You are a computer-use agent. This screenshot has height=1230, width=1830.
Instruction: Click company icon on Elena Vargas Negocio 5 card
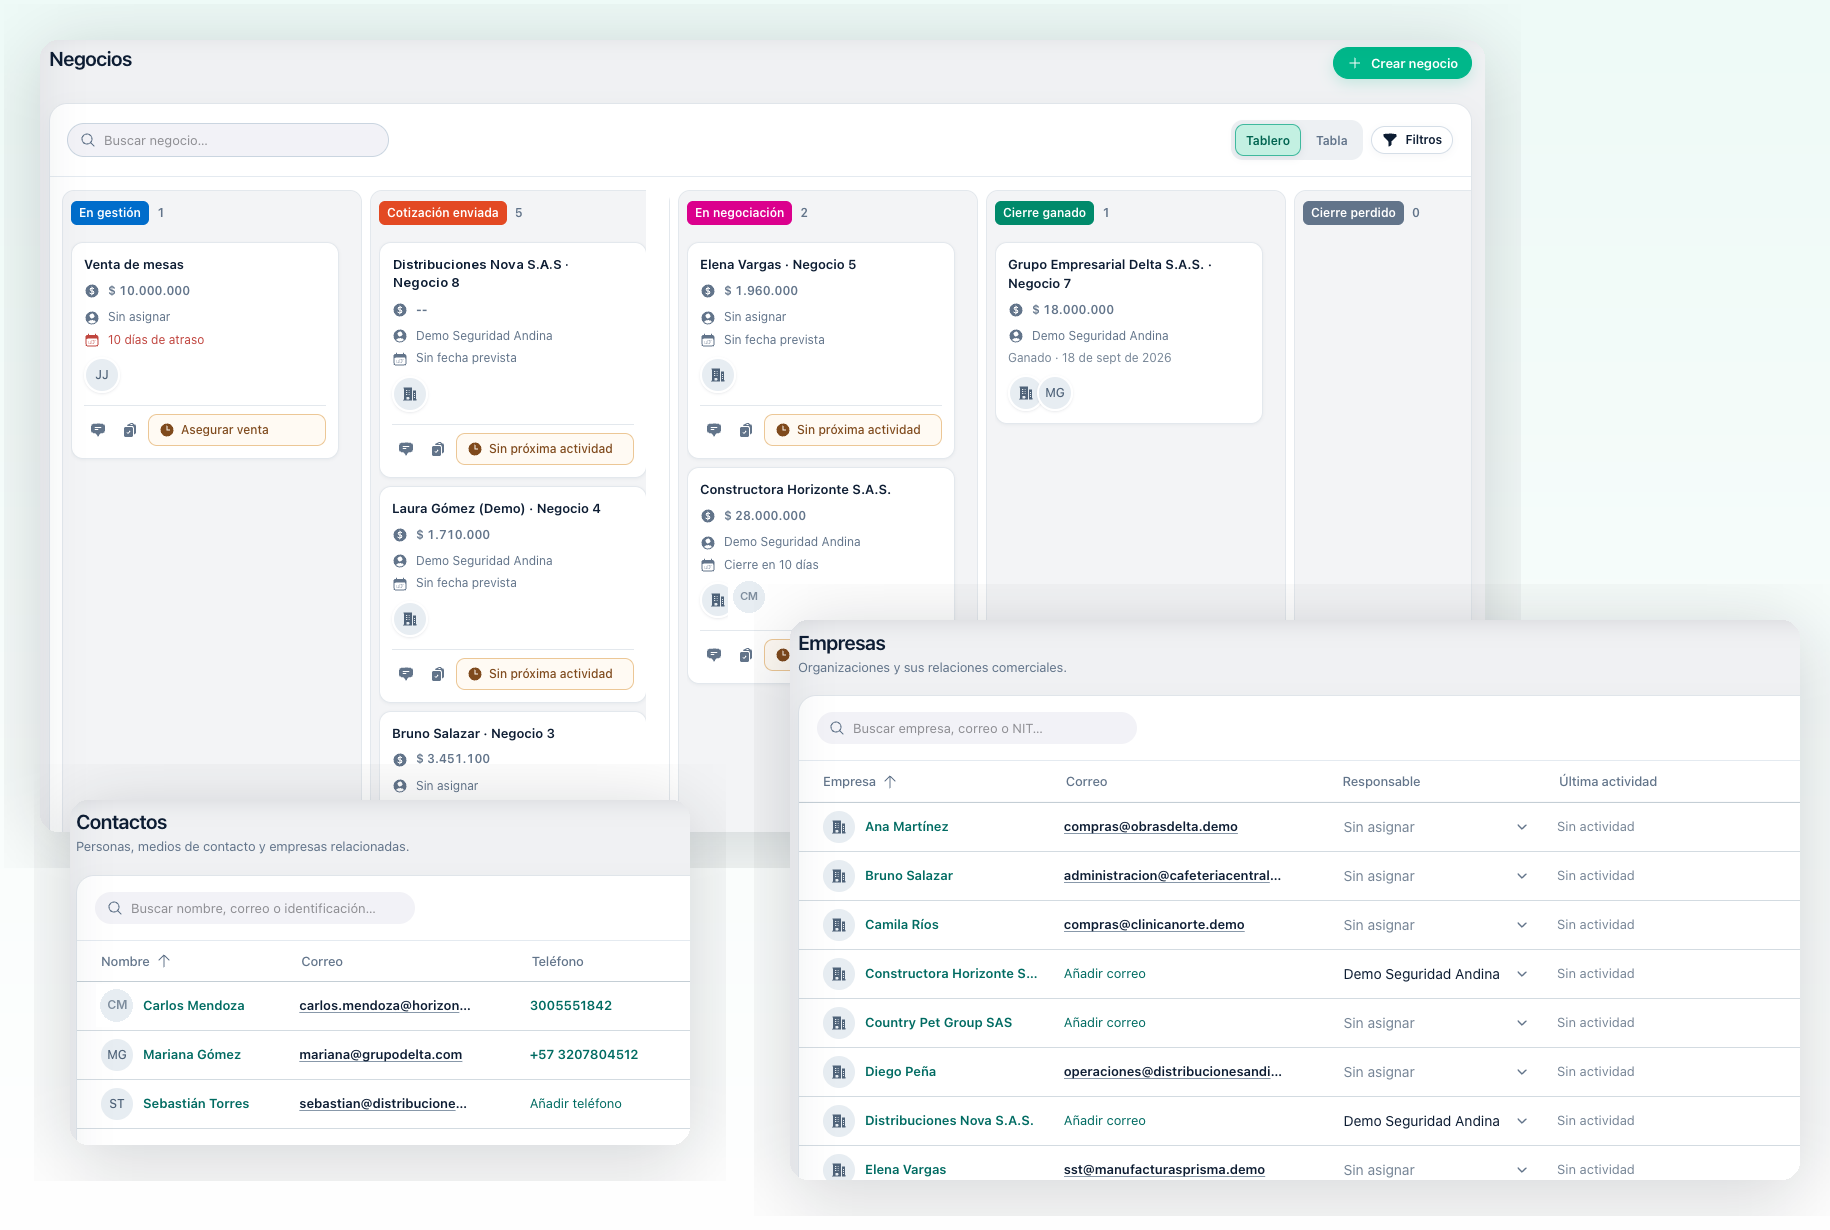click(x=718, y=375)
